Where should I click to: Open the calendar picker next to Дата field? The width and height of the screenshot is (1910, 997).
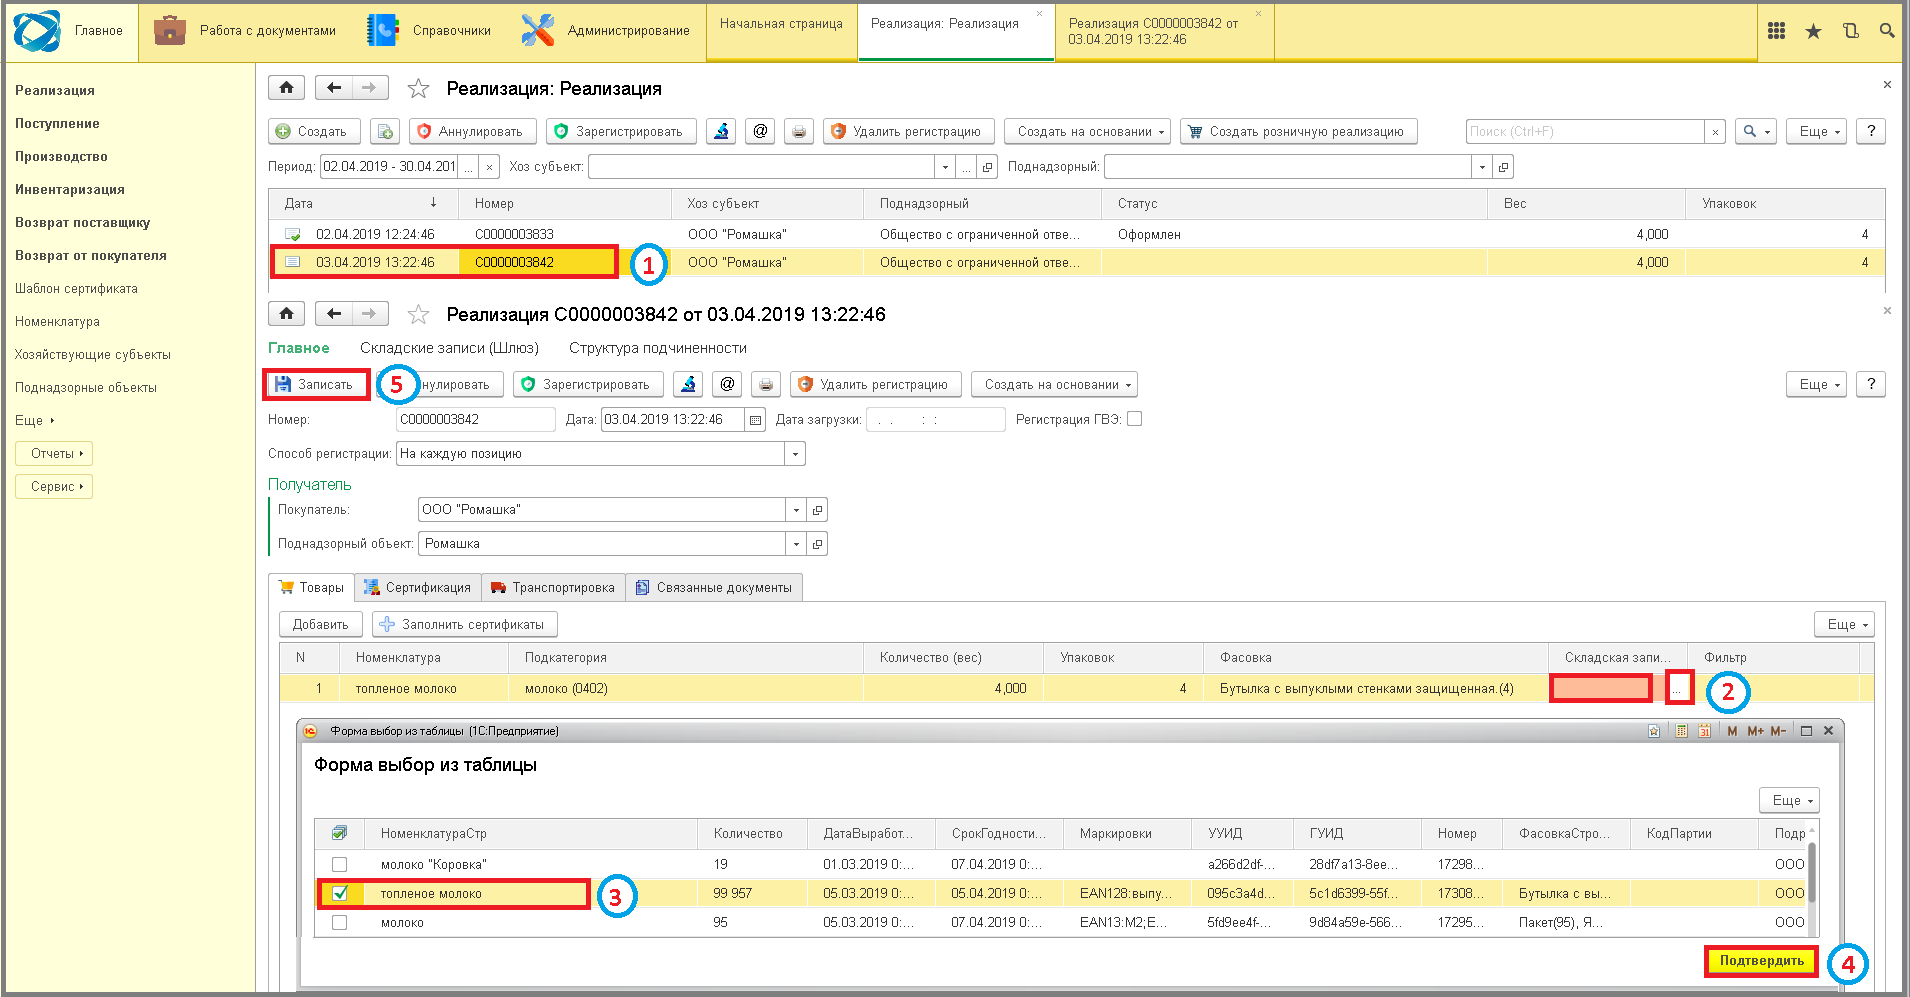755,420
